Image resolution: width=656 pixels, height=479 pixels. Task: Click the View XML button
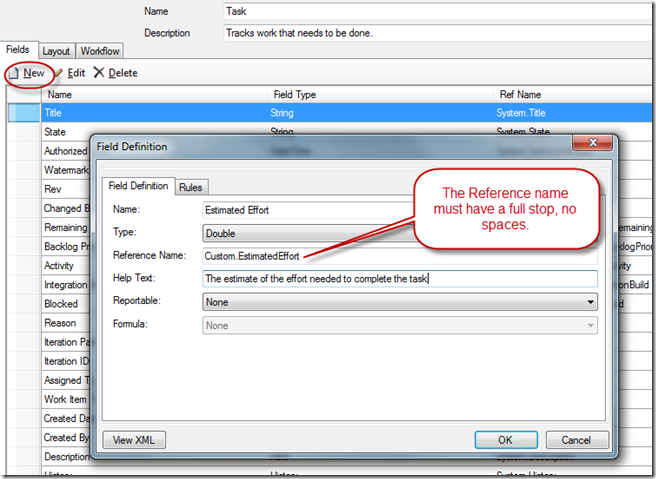point(134,440)
